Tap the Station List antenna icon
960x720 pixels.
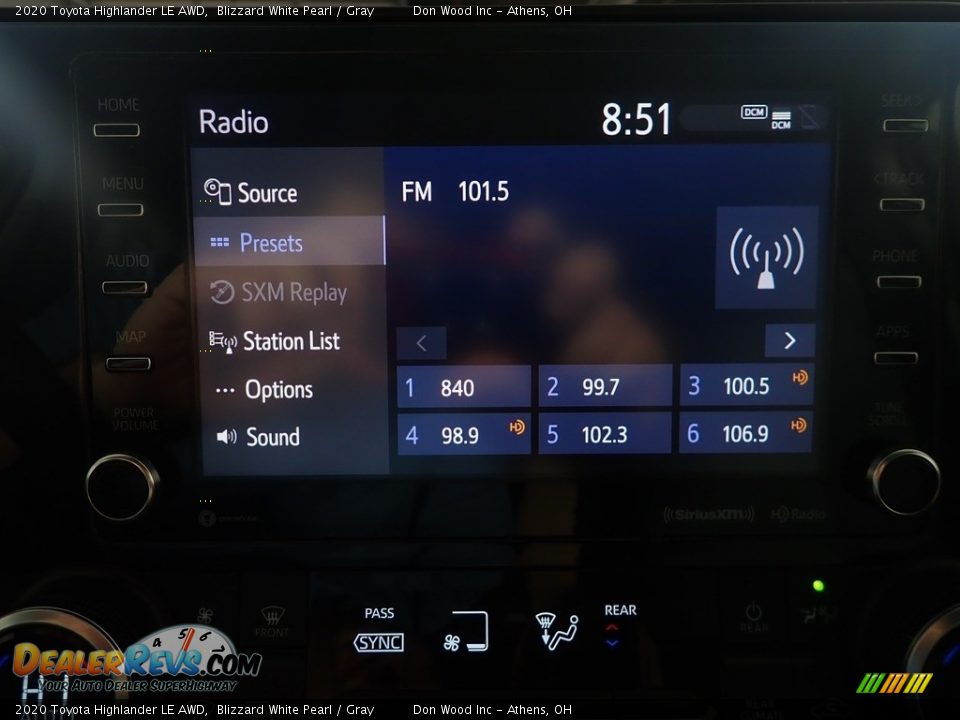[221, 341]
